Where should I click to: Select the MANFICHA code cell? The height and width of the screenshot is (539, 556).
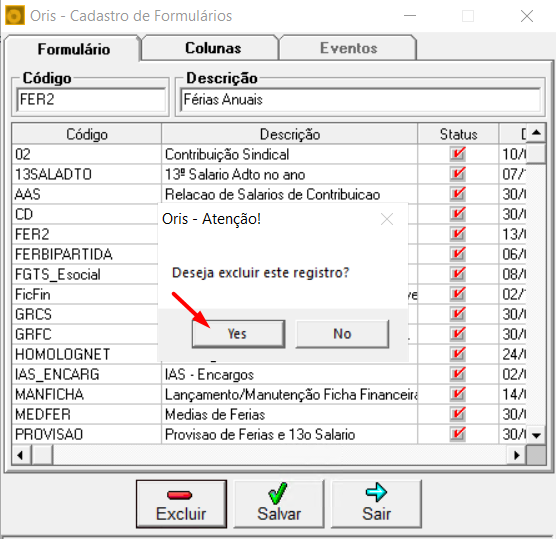pos(87,394)
